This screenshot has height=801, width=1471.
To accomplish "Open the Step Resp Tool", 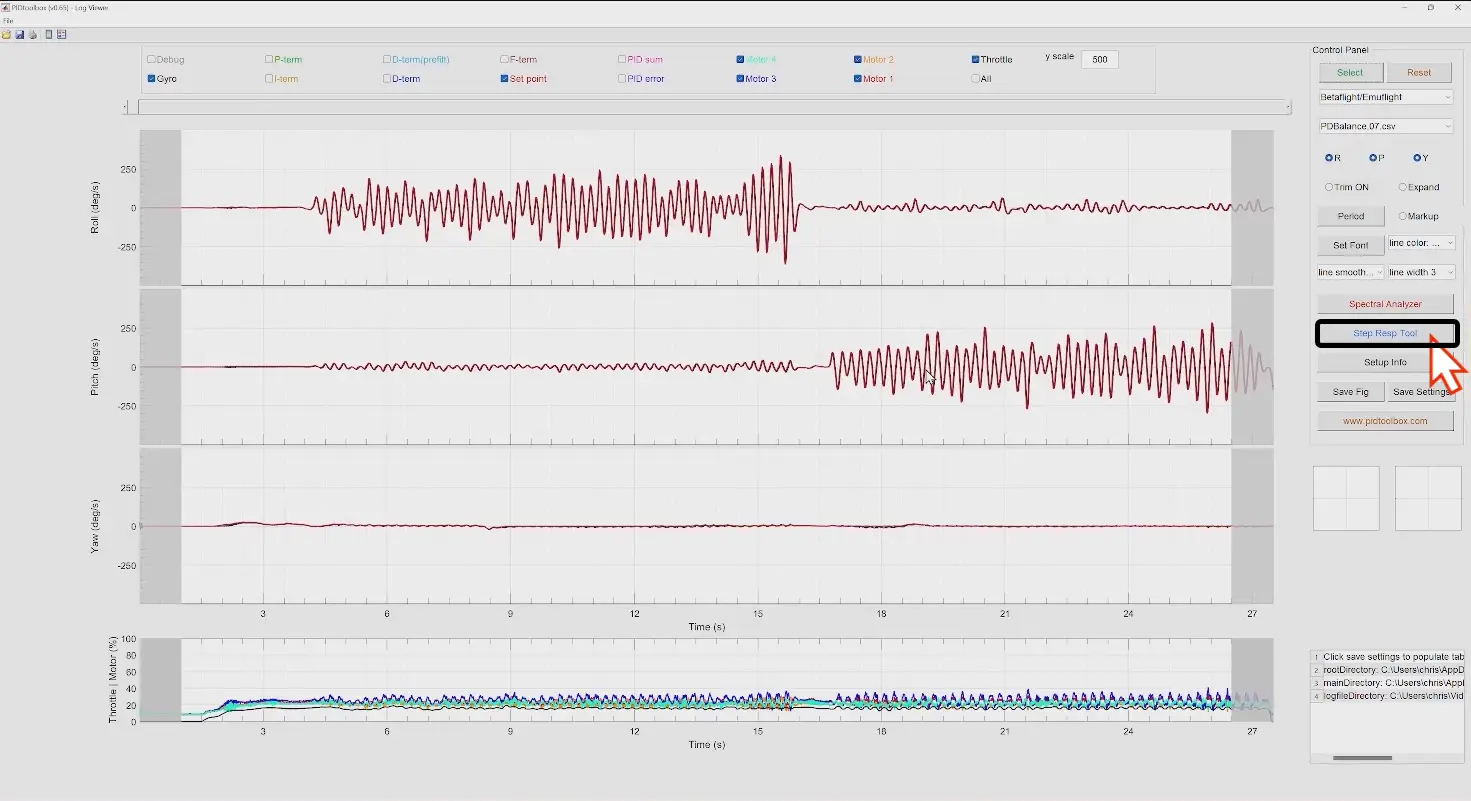I will pyautogui.click(x=1385, y=333).
